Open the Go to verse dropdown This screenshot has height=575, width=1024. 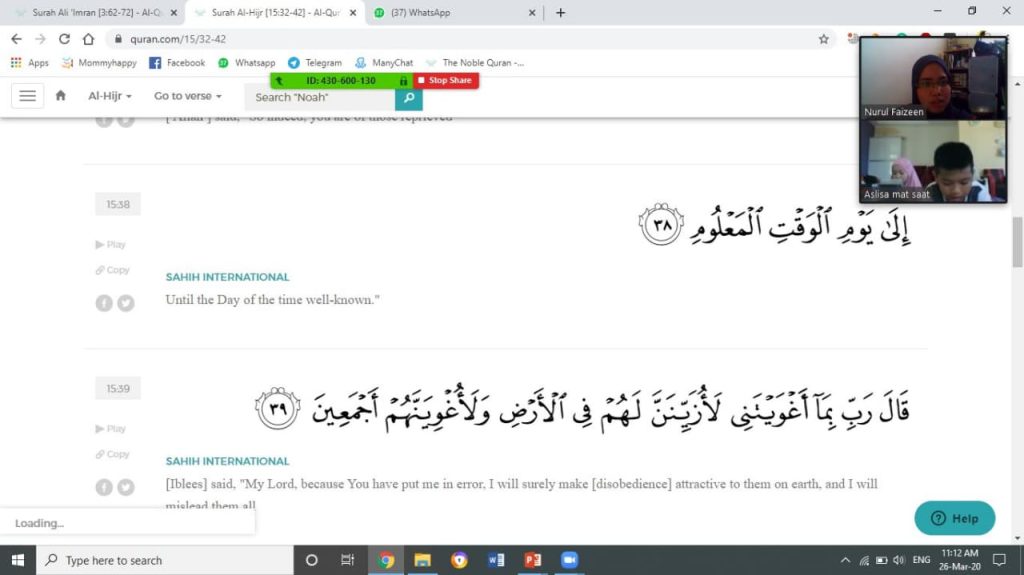(187, 96)
